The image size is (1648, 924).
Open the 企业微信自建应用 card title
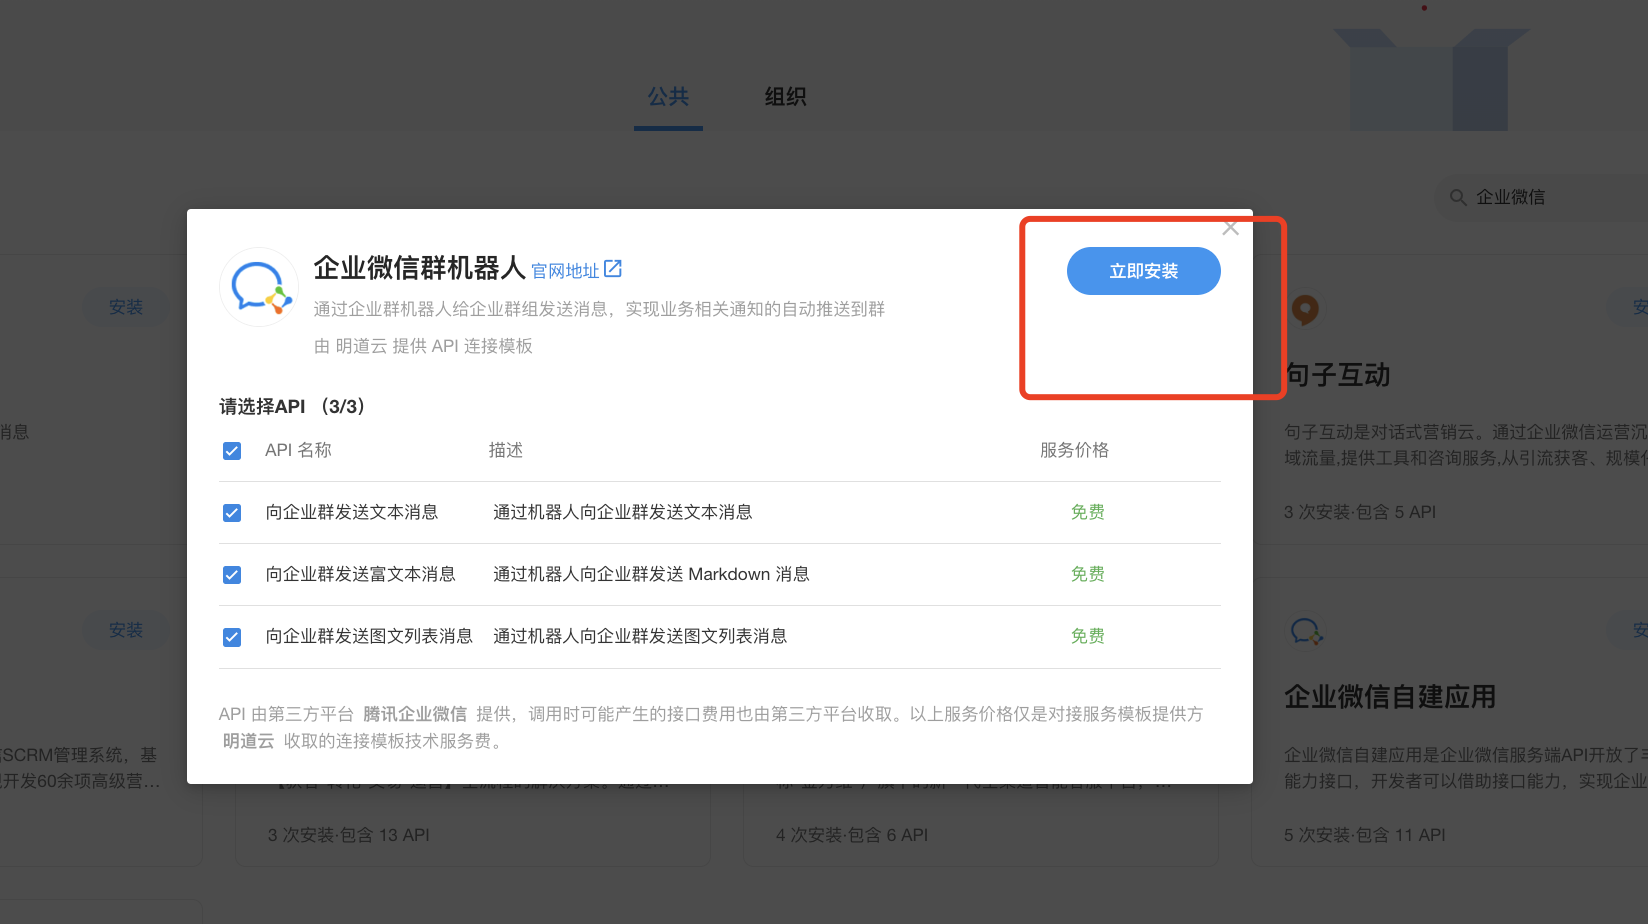[x=1390, y=697]
